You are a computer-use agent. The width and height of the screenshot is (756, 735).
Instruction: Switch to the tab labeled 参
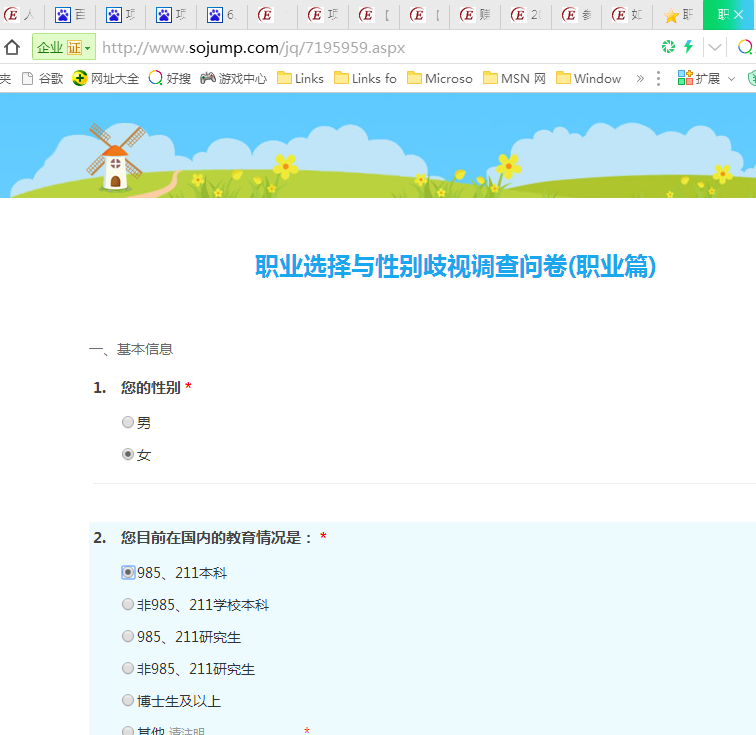pos(576,15)
